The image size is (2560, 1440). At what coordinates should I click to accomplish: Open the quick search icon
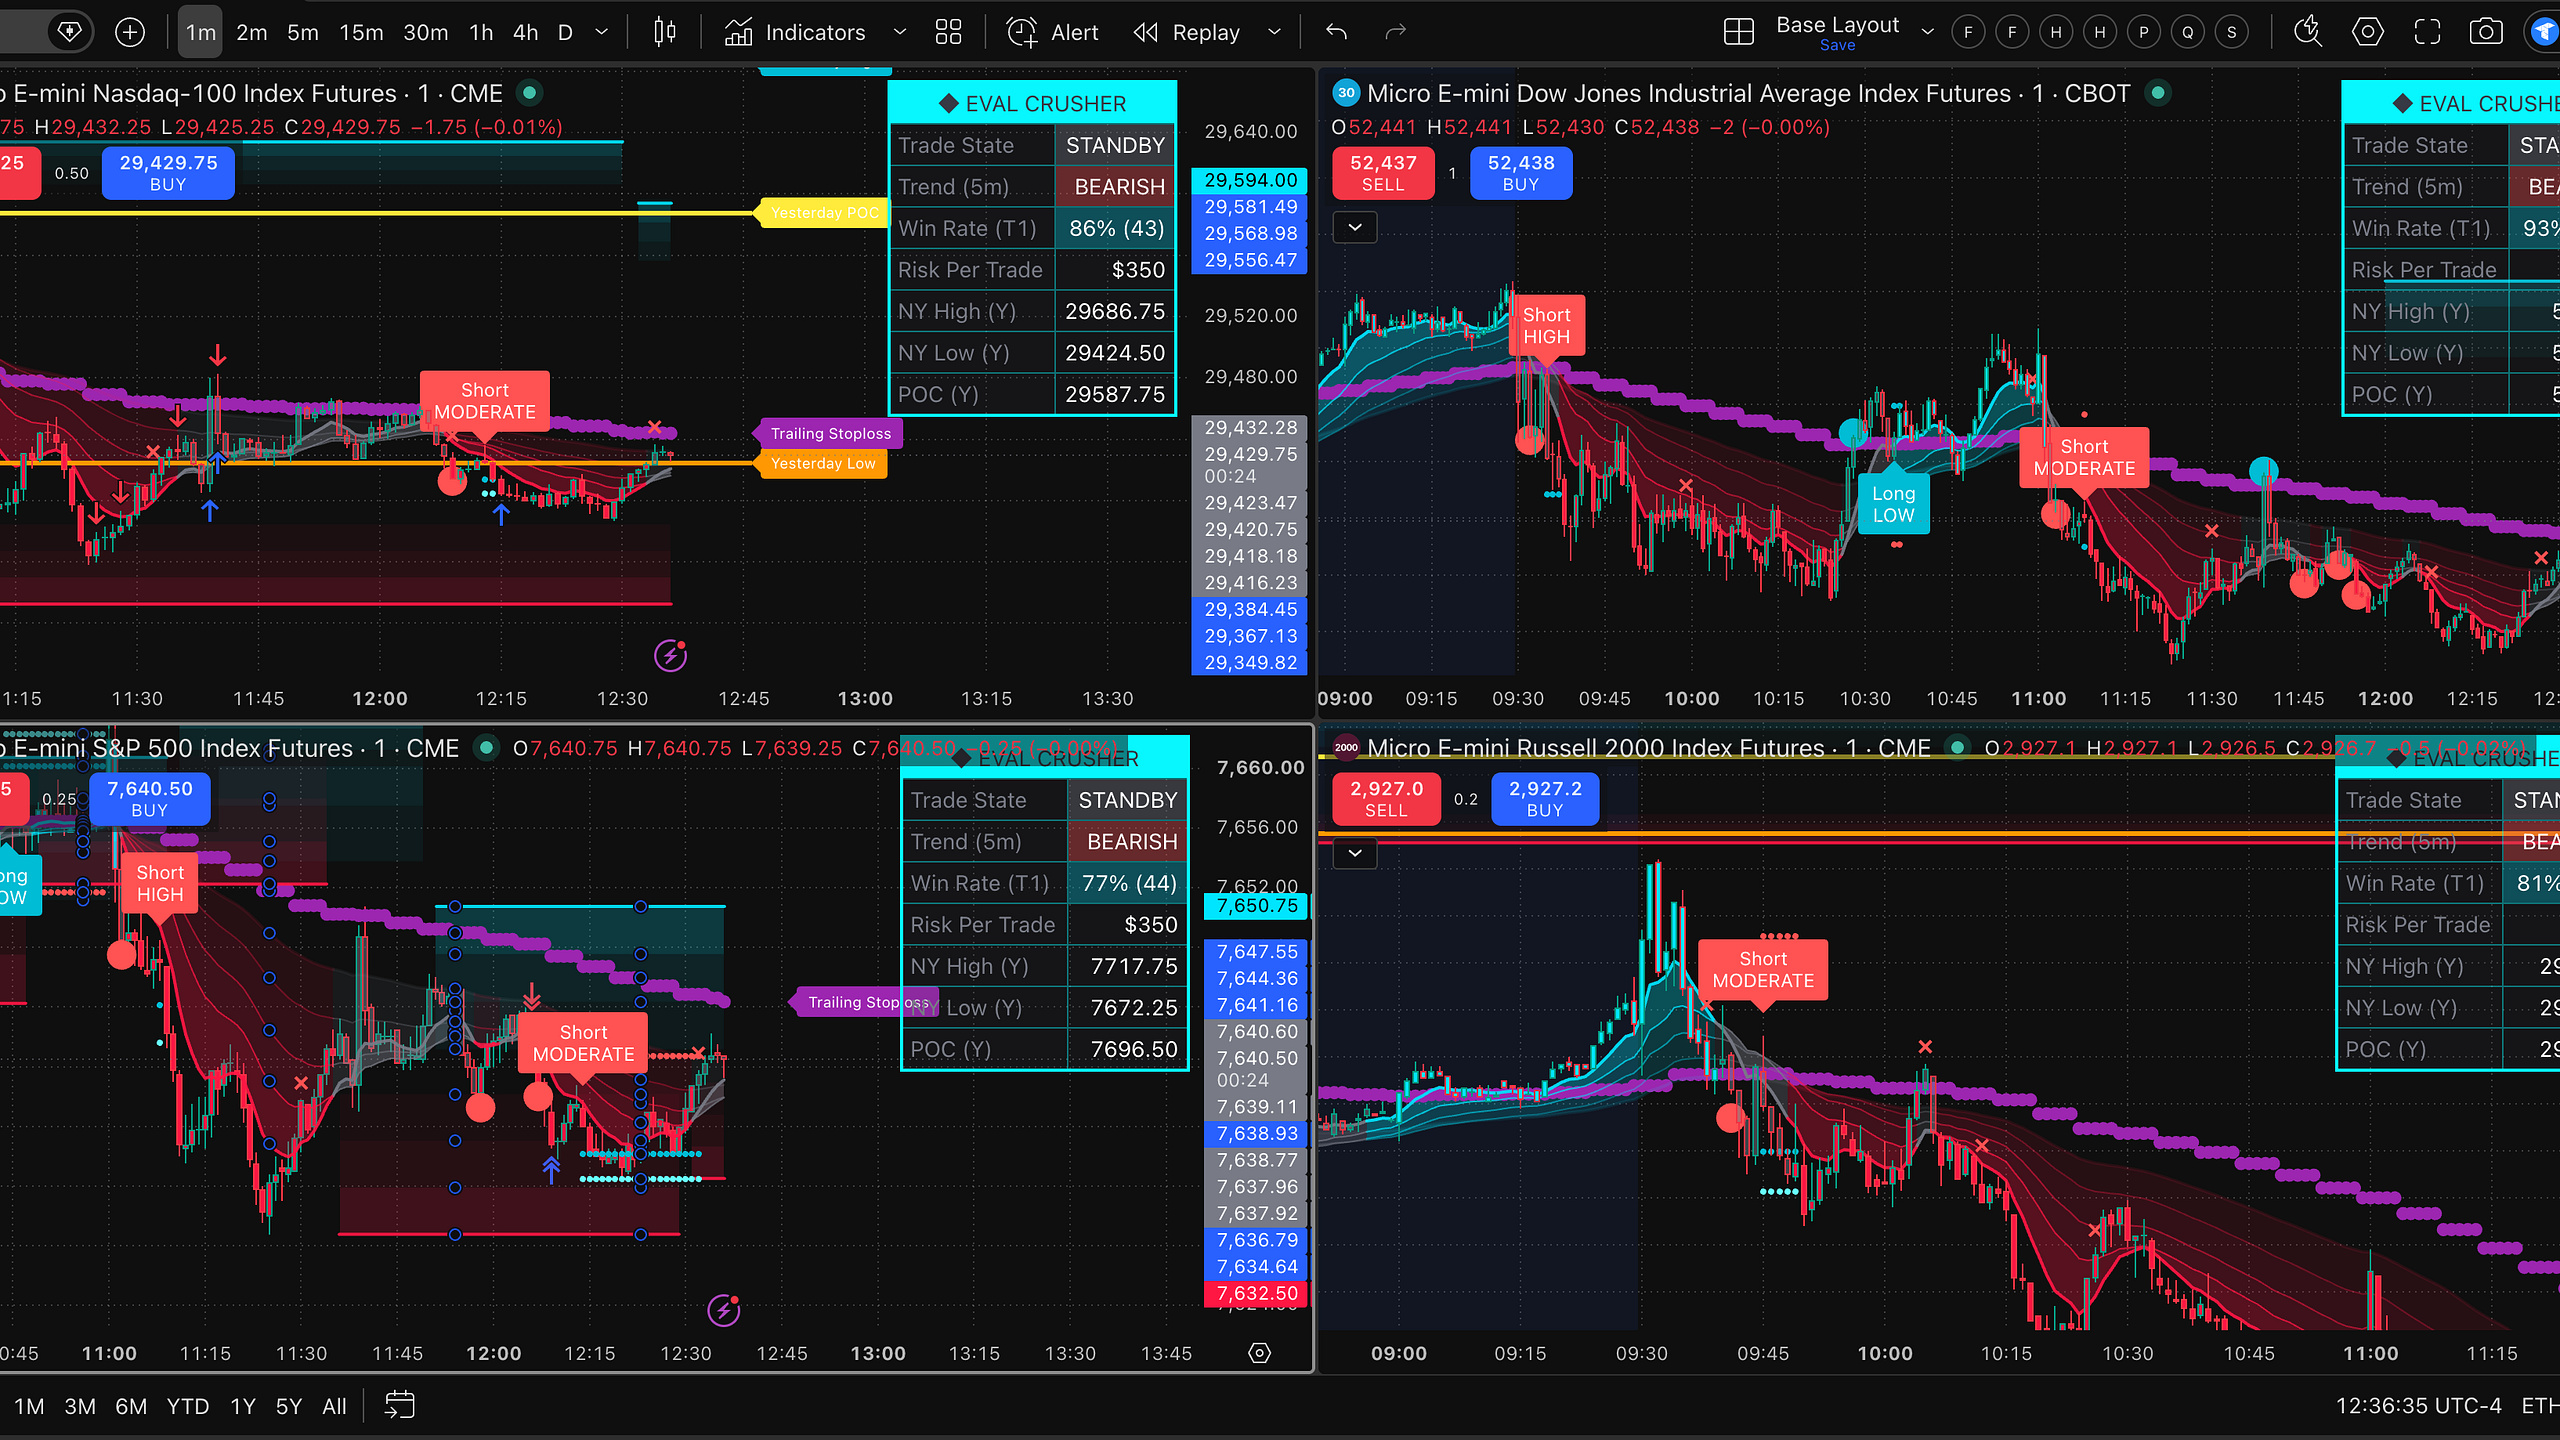pos(2308,32)
